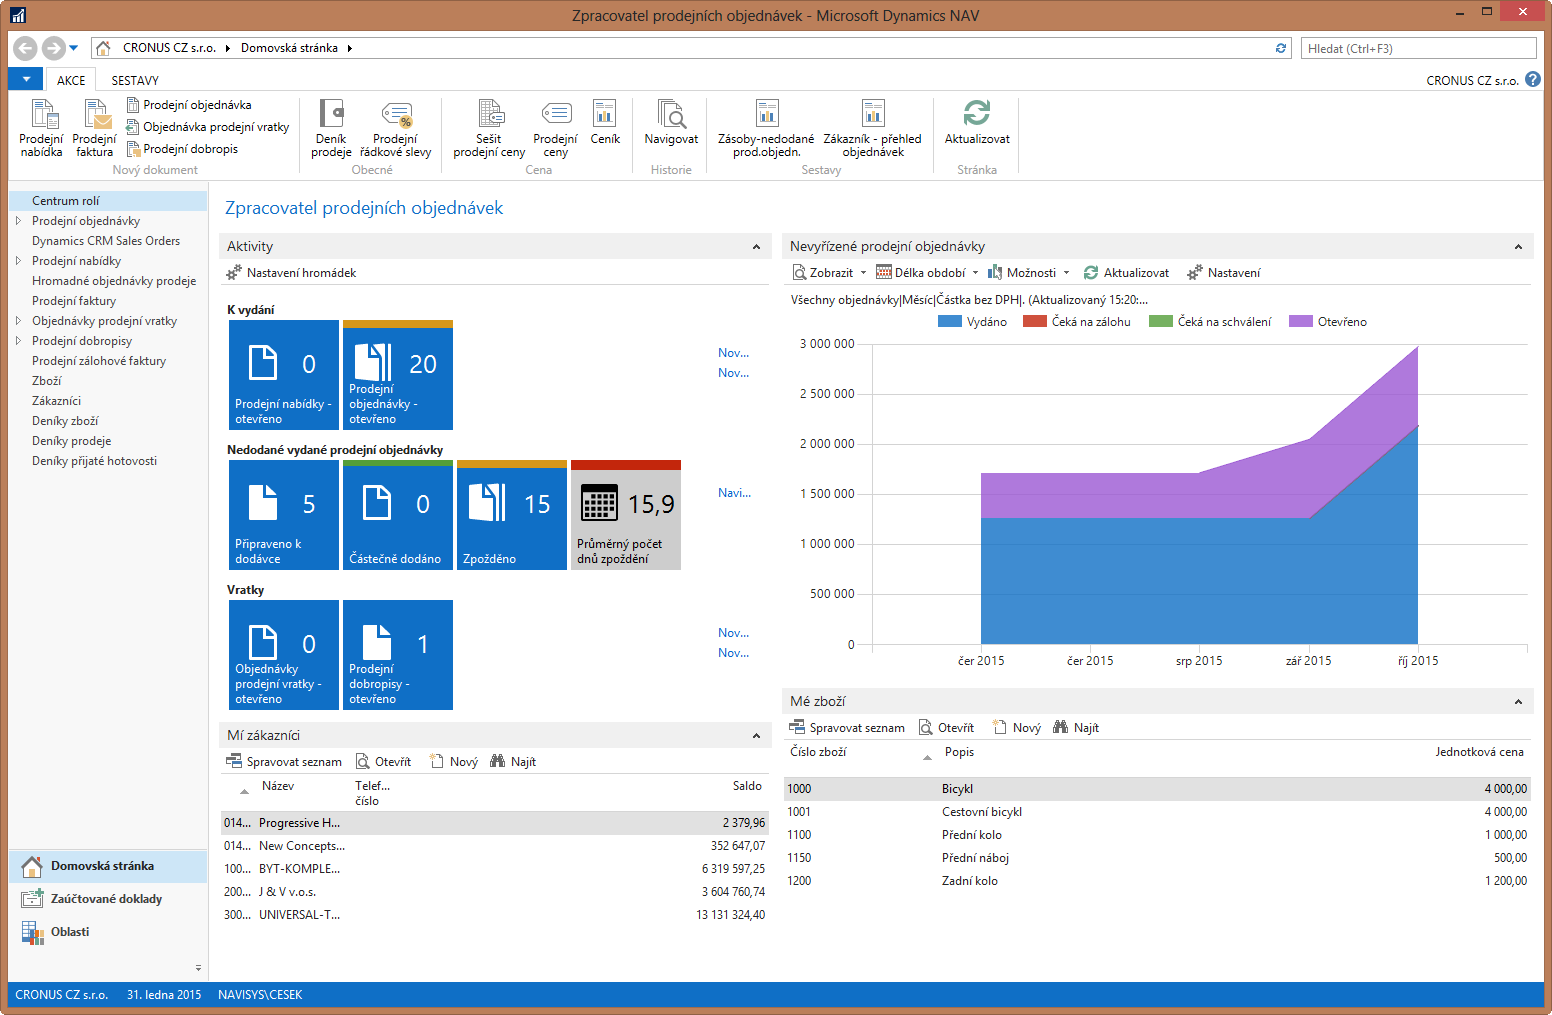Open Objednávky prodejní vratky - otevřeno tile
Screen dimensions: 1552x1015
pyautogui.click(x=284, y=655)
